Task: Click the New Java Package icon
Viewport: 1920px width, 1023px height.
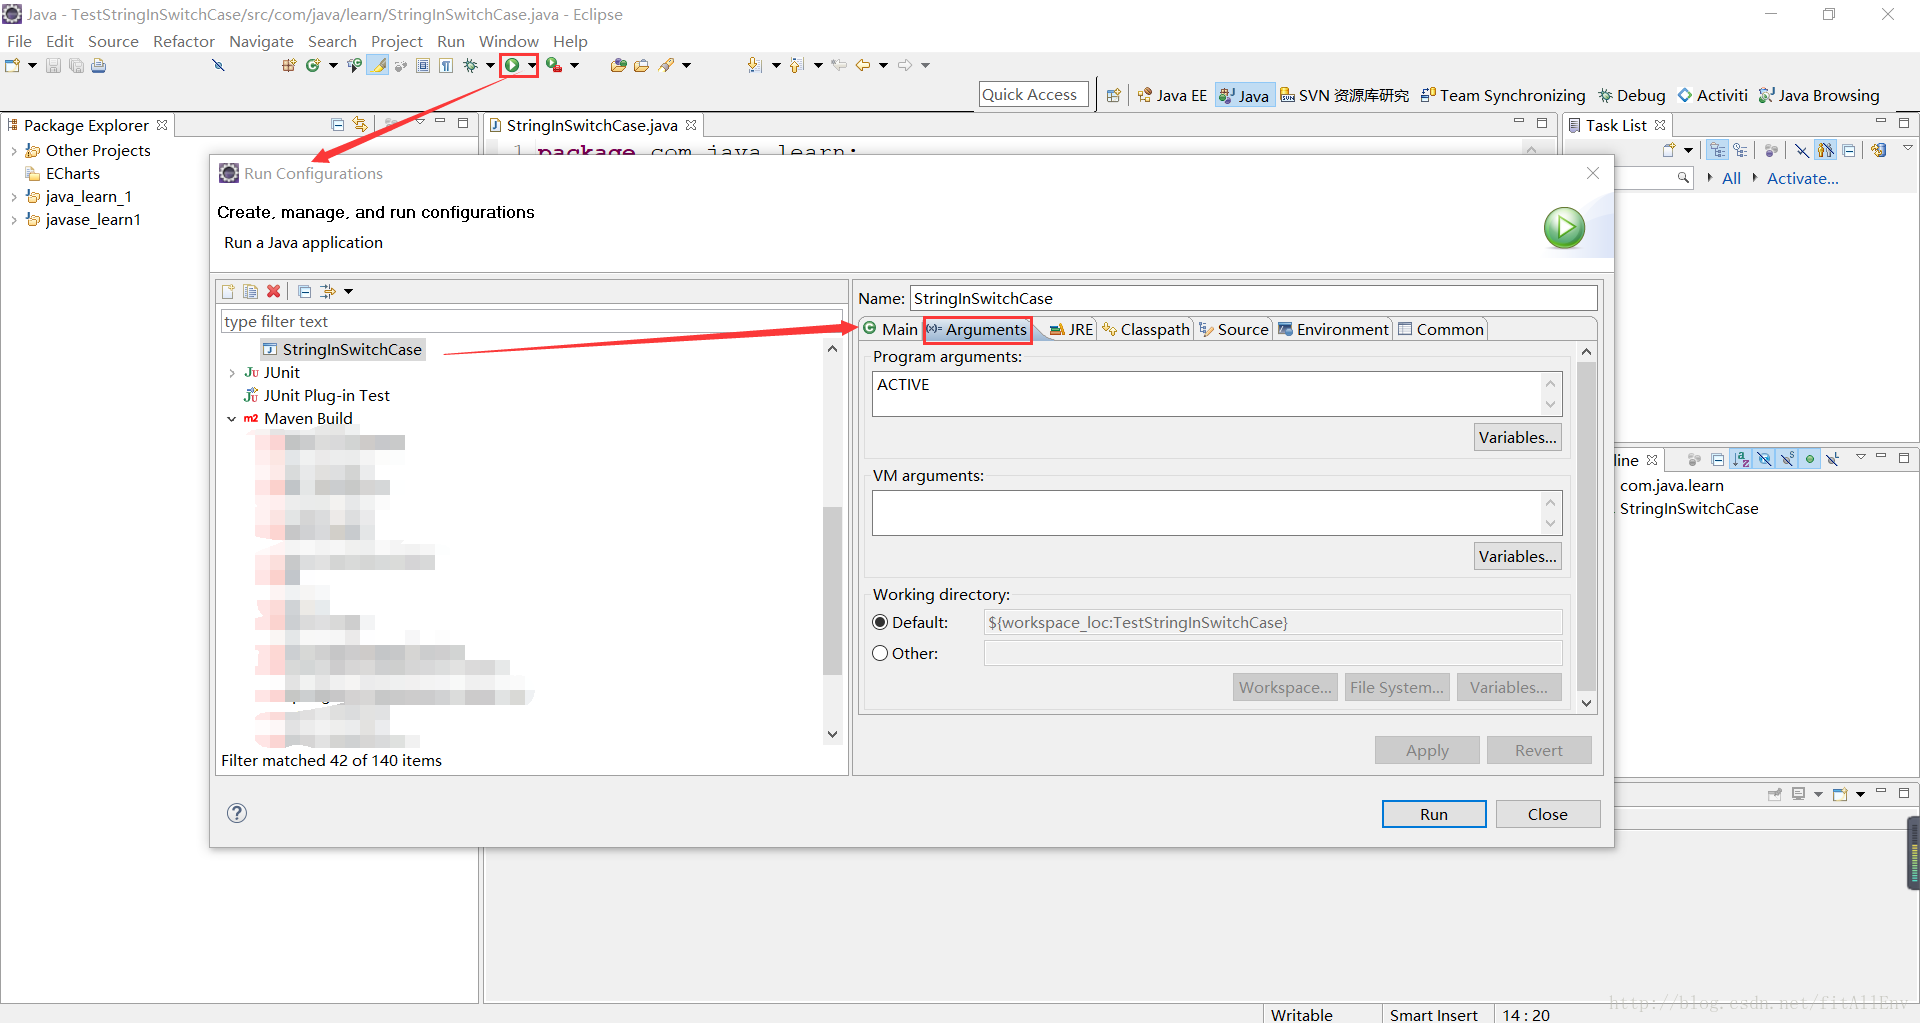Action: click(289, 66)
